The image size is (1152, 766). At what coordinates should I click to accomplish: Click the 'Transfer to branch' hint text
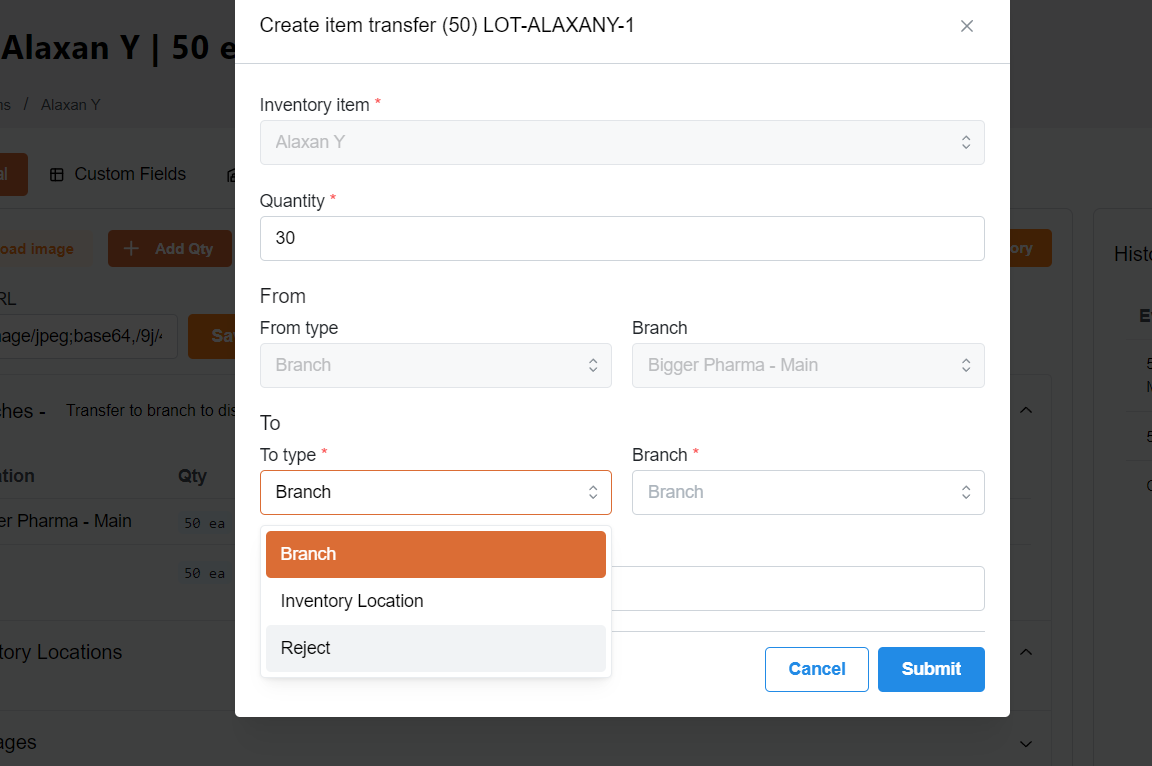(151, 411)
